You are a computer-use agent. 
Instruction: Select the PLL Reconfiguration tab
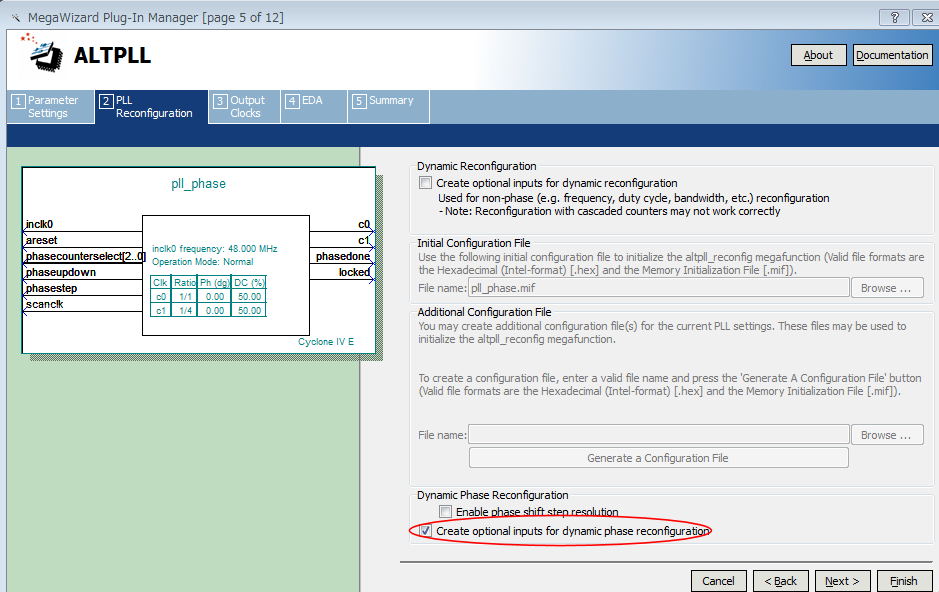point(152,107)
